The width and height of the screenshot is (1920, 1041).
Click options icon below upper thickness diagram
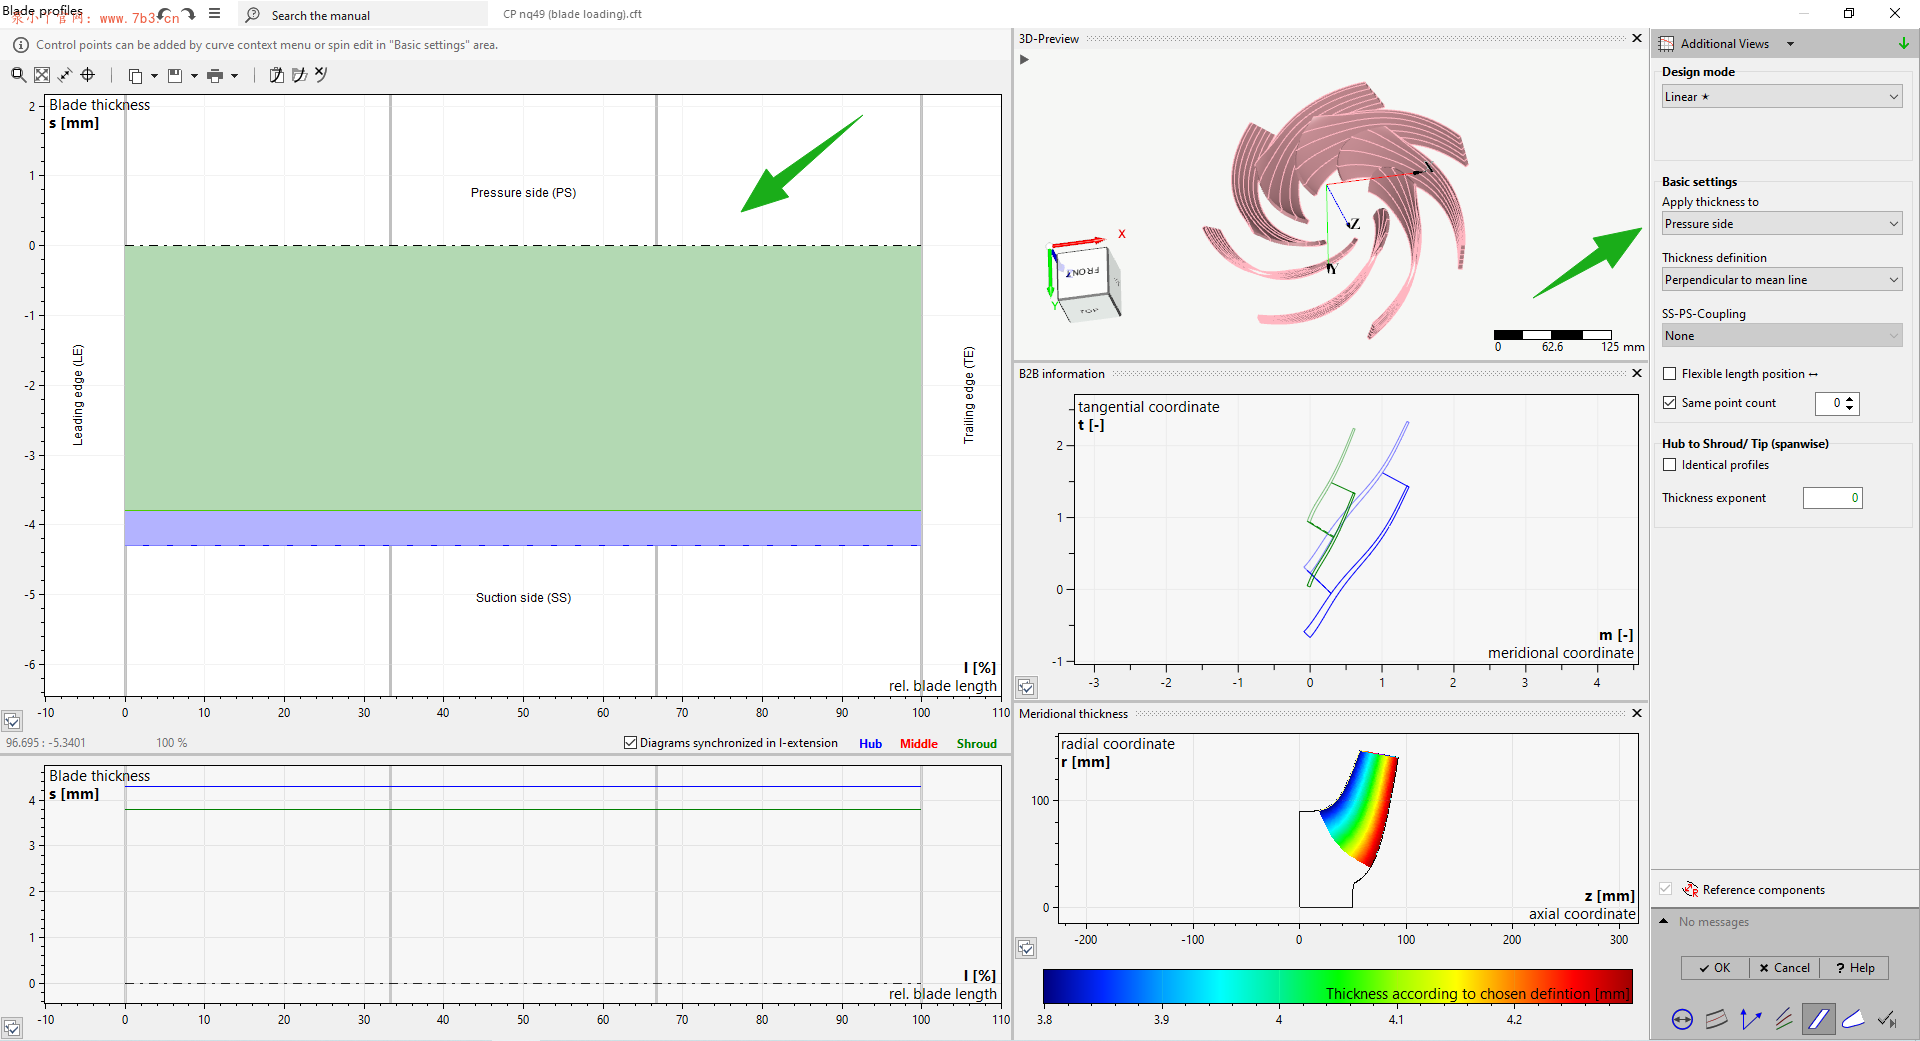[12, 721]
